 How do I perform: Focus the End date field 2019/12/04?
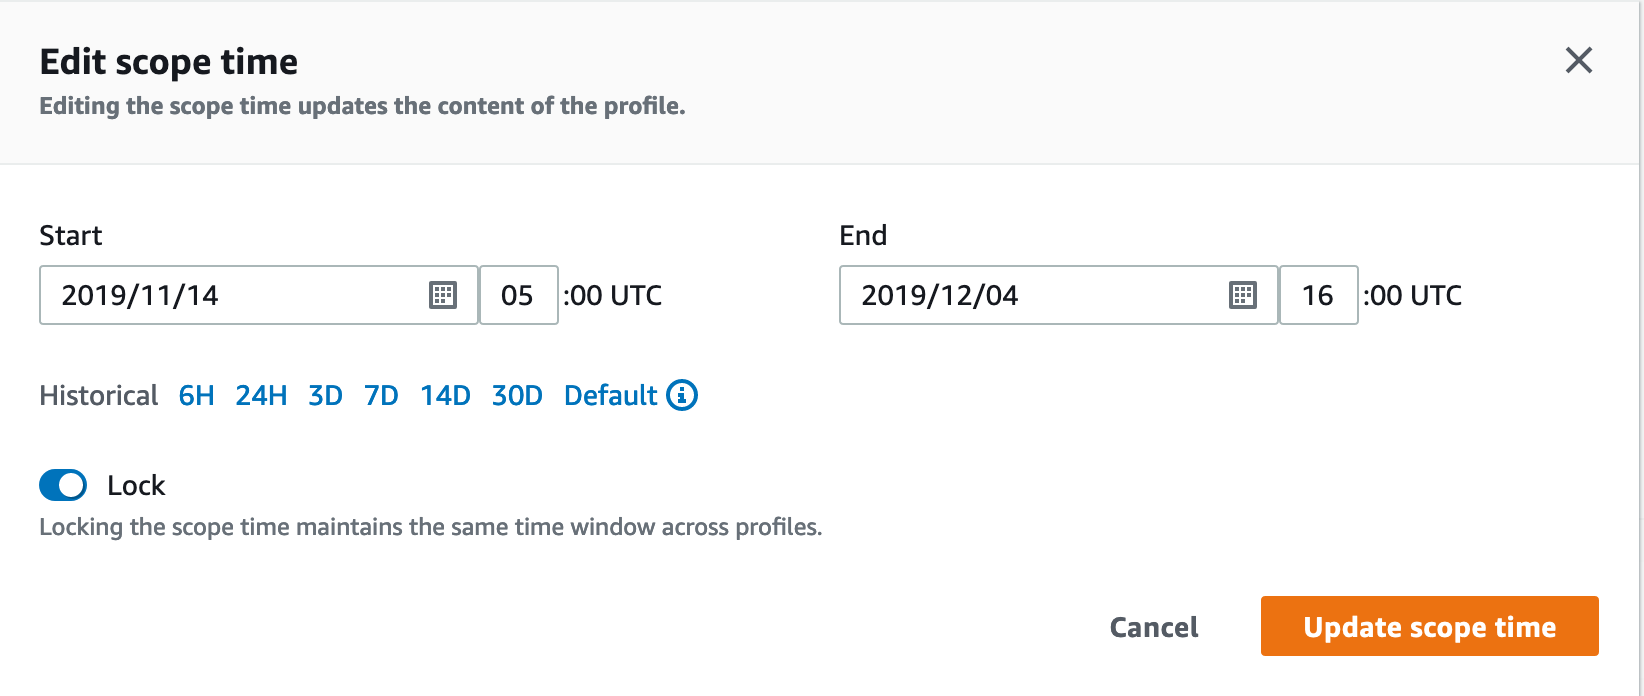click(x=1059, y=295)
